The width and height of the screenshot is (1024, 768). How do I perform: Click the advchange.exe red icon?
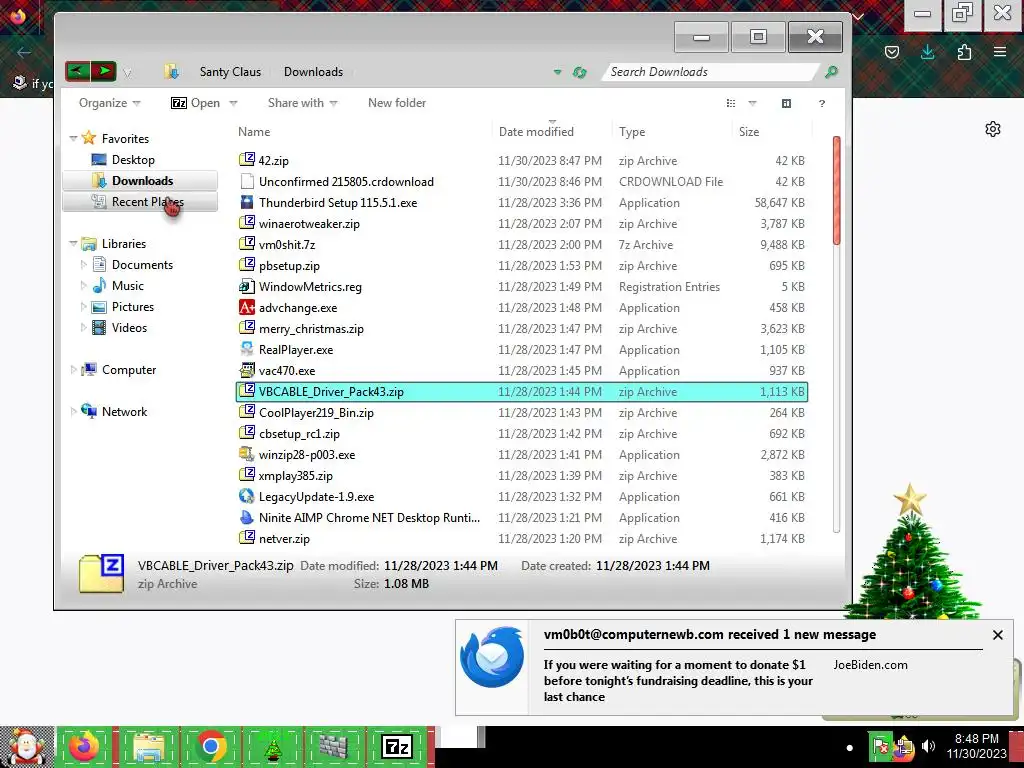coord(247,307)
